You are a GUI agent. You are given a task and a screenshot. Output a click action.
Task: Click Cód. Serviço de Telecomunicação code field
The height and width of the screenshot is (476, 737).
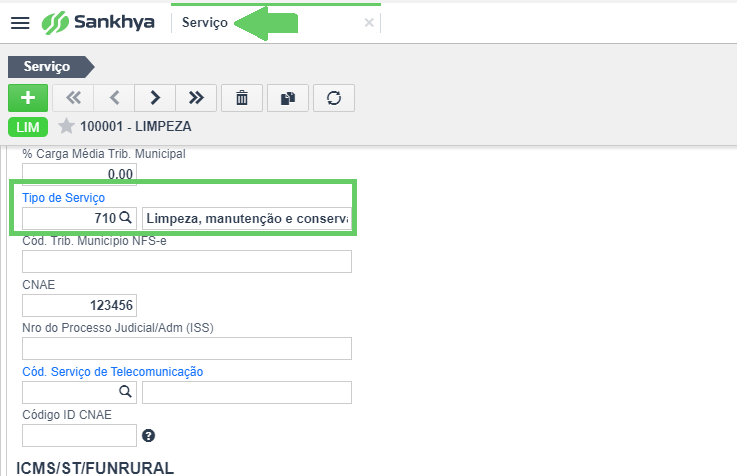(x=70, y=392)
